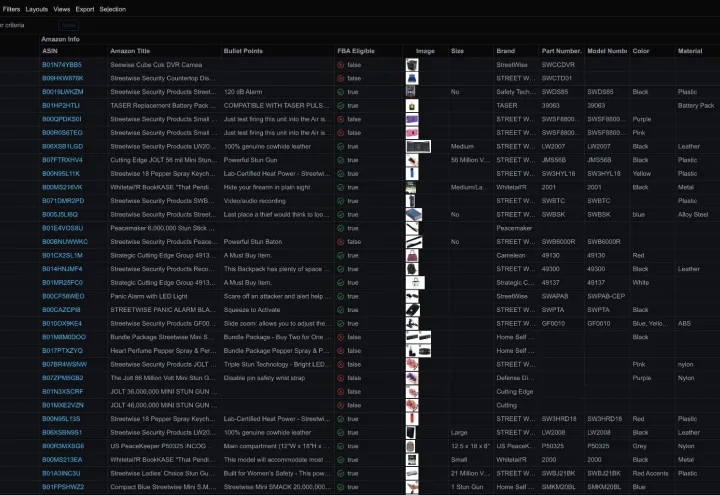Open ASIN link B01FPSHWZ2

(63, 487)
